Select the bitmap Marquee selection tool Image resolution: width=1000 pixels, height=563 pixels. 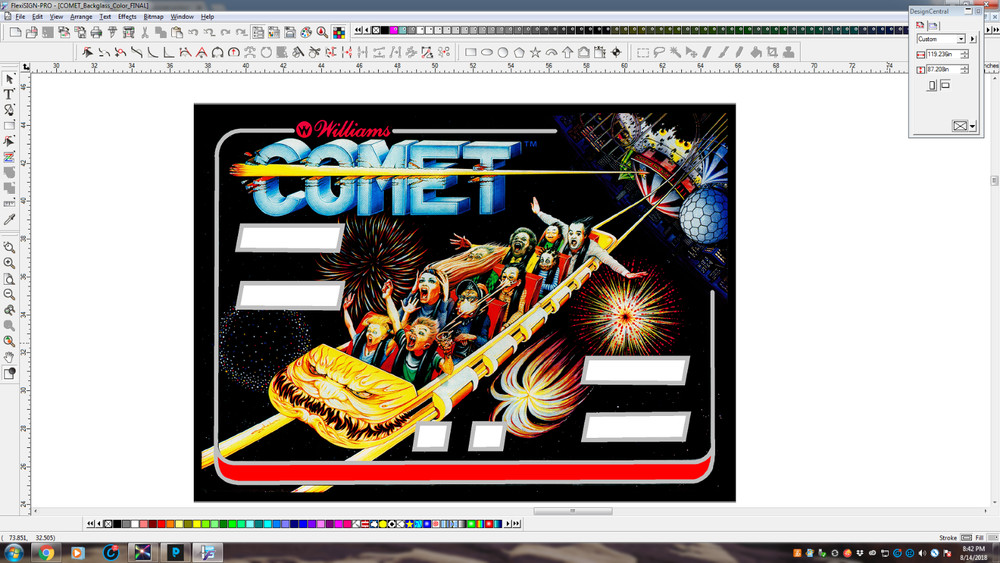(x=643, y=52)
